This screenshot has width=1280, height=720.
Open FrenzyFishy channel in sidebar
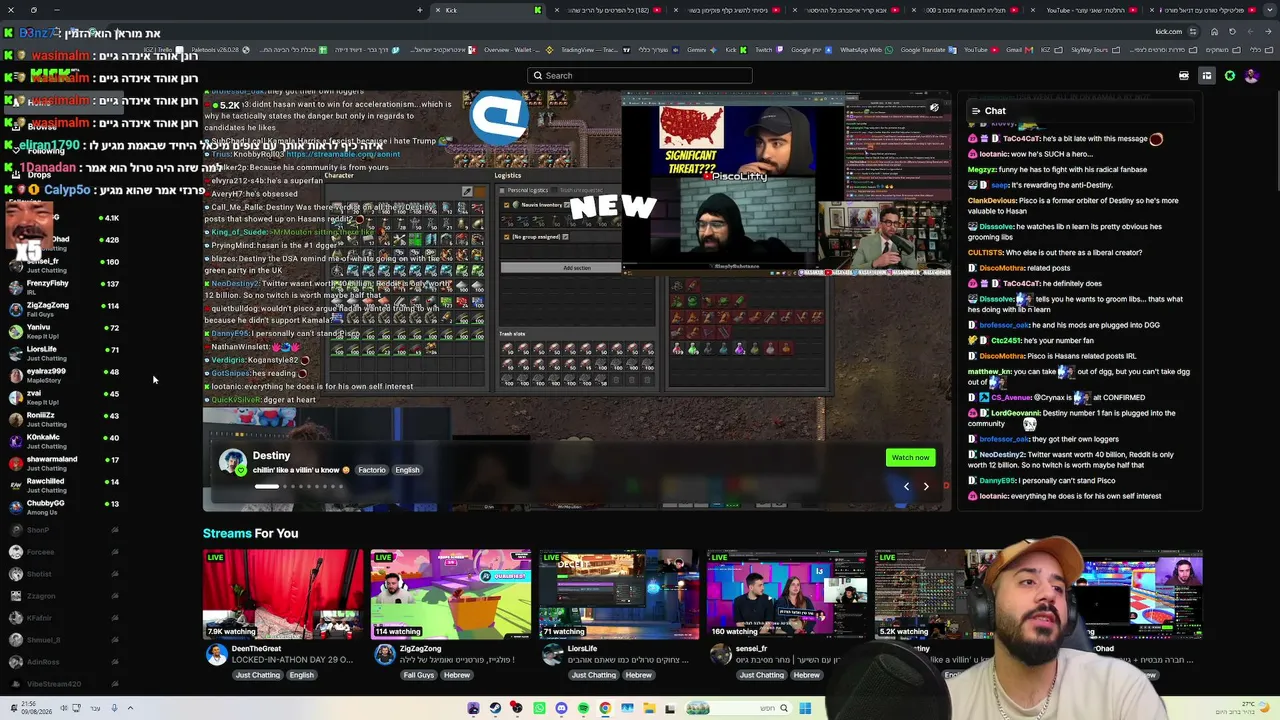pos(62,287)
